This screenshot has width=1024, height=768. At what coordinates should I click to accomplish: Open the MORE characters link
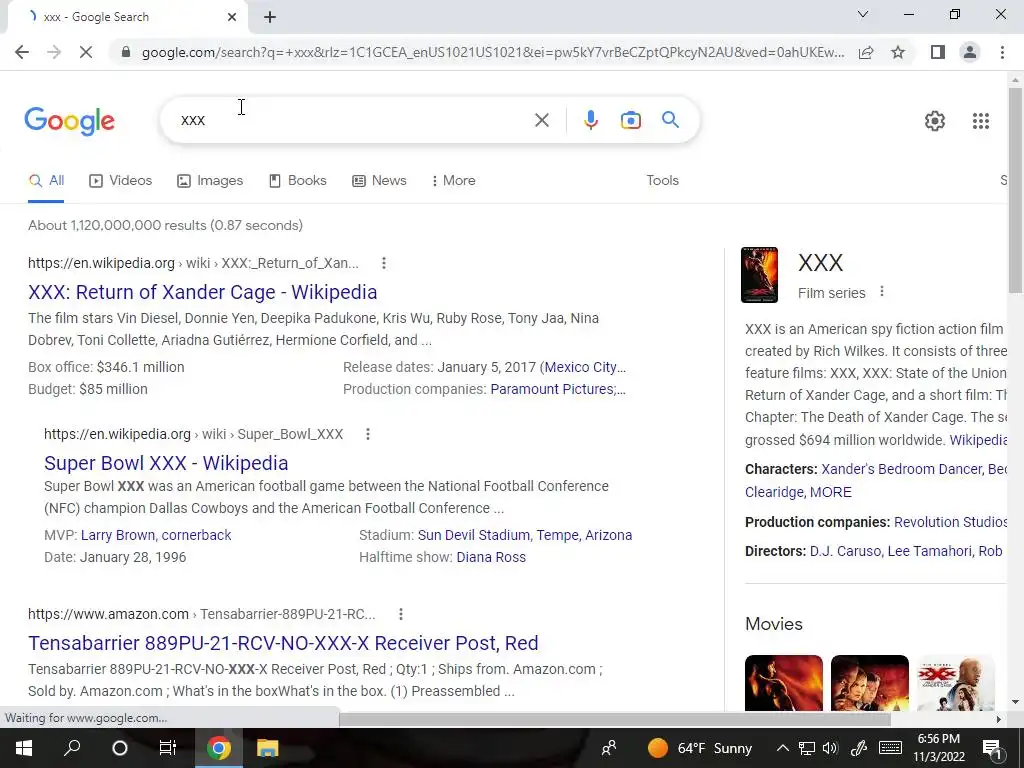831,492
